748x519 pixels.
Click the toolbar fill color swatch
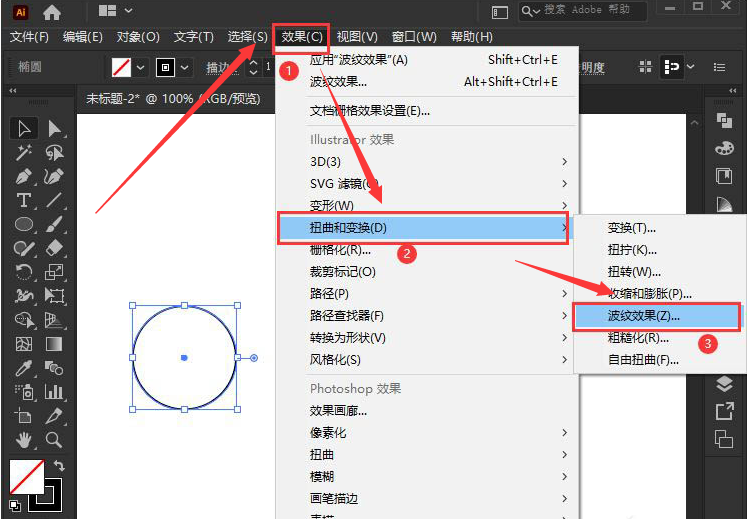[27, 477]
